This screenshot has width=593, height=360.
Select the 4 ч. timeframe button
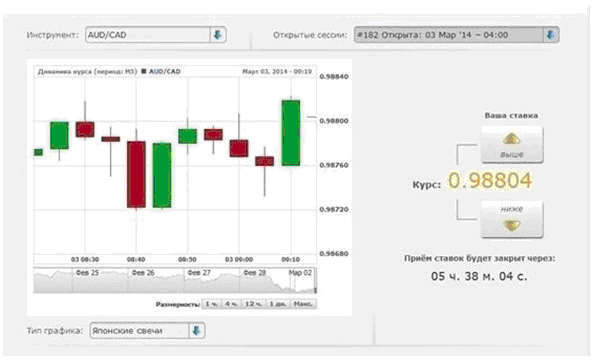tap(231, 304)
